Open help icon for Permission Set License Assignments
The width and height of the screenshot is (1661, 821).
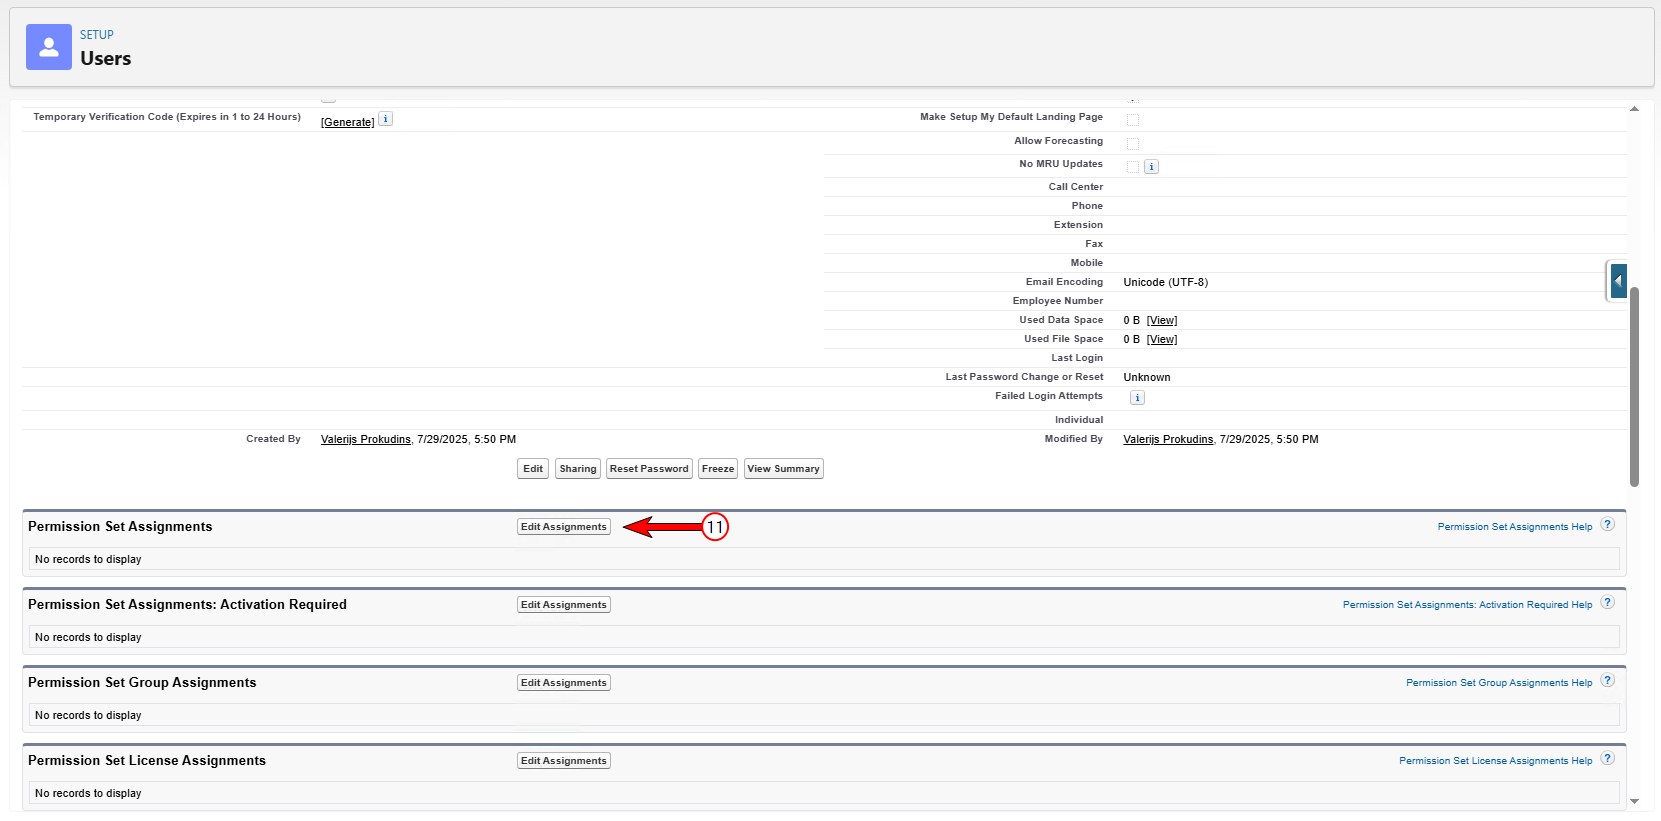1607,759
